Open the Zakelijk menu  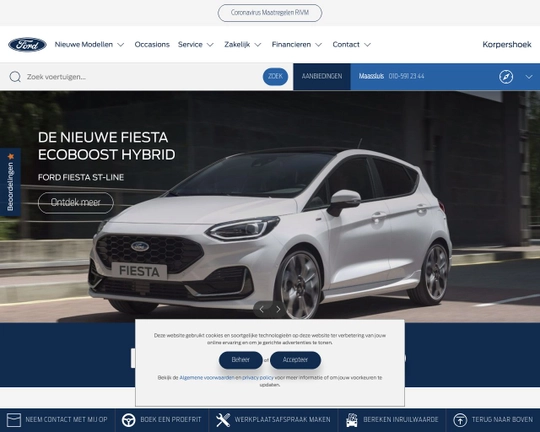(237, 44)
